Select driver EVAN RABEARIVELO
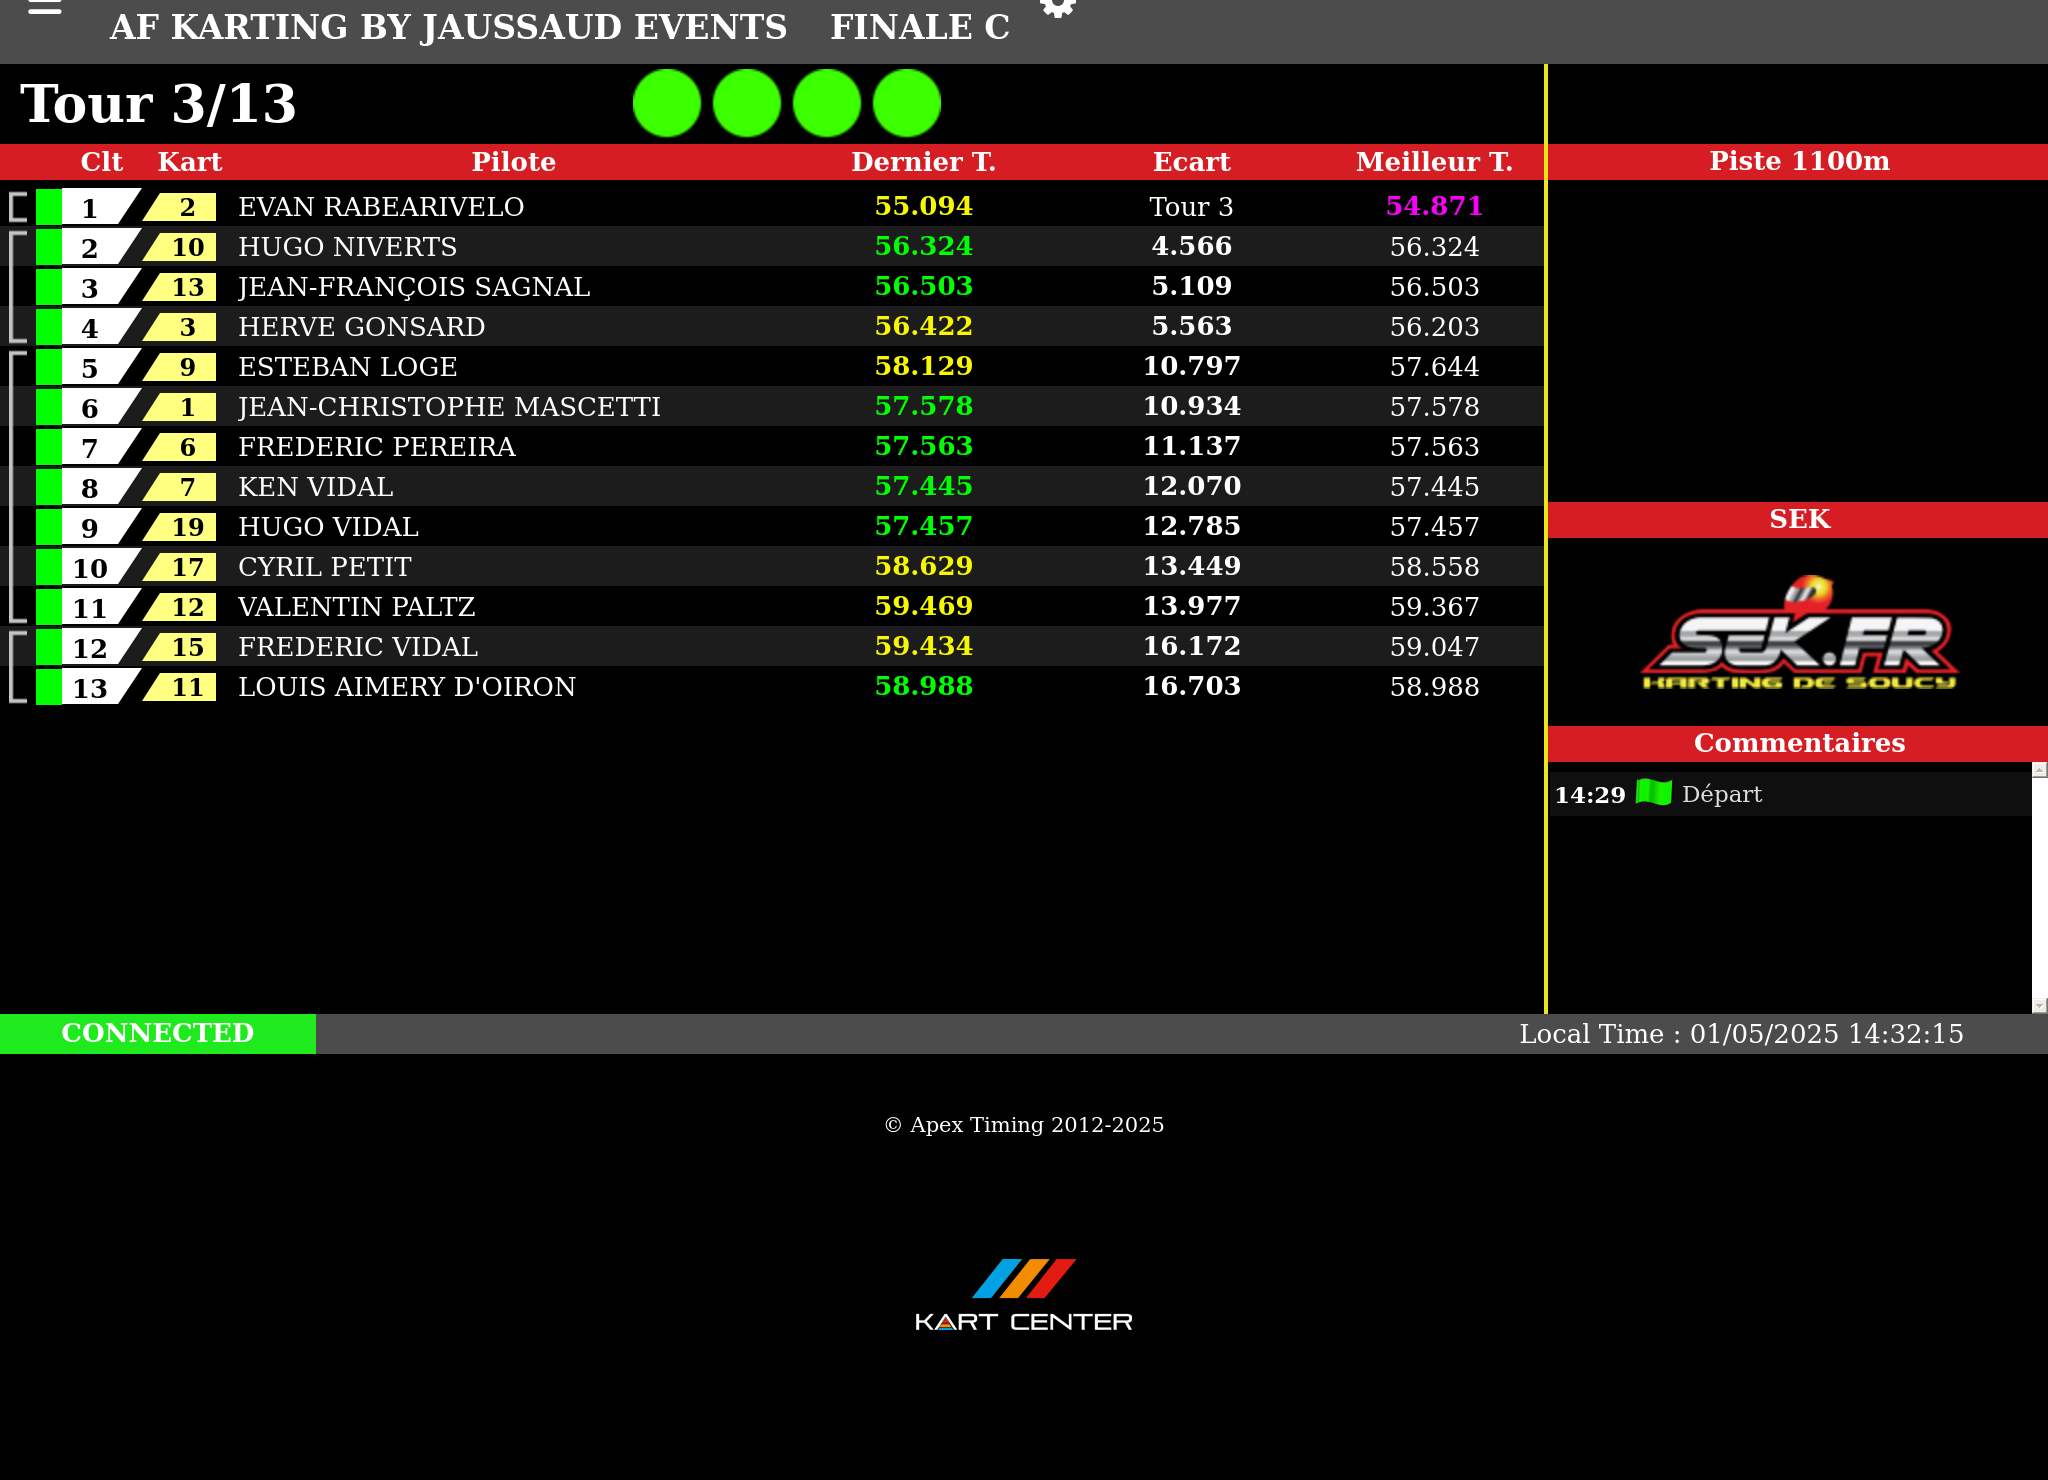Screen dimensions: 2048x1480 [381, 207]
